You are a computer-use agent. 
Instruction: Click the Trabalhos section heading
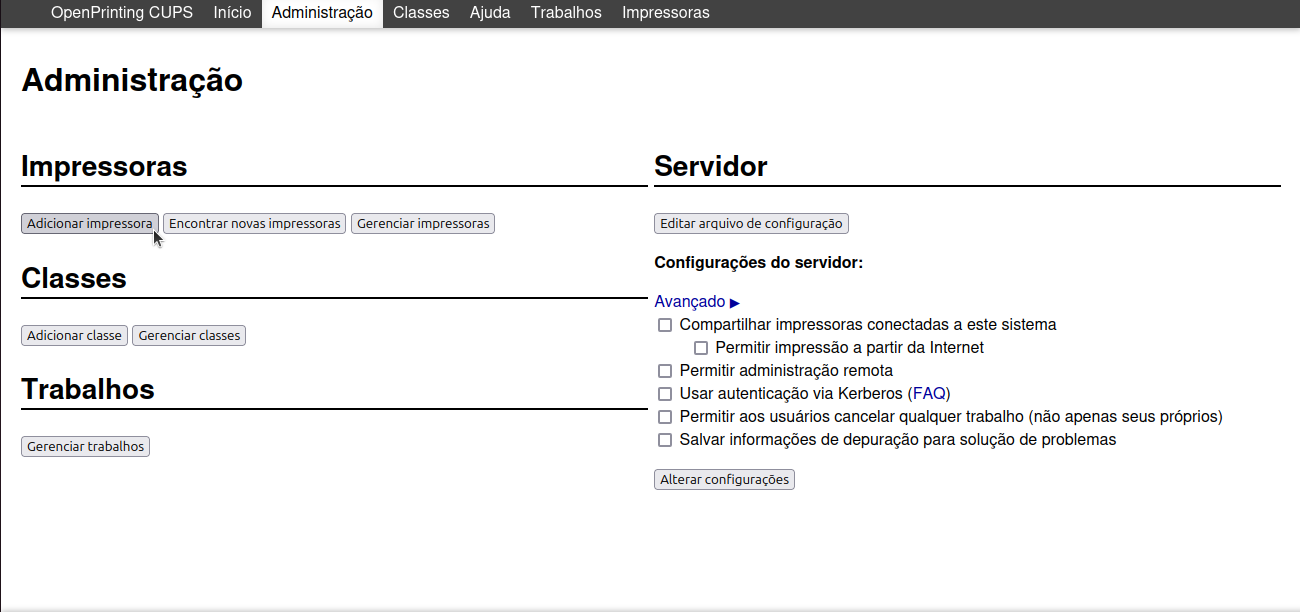tap(88, 389)
